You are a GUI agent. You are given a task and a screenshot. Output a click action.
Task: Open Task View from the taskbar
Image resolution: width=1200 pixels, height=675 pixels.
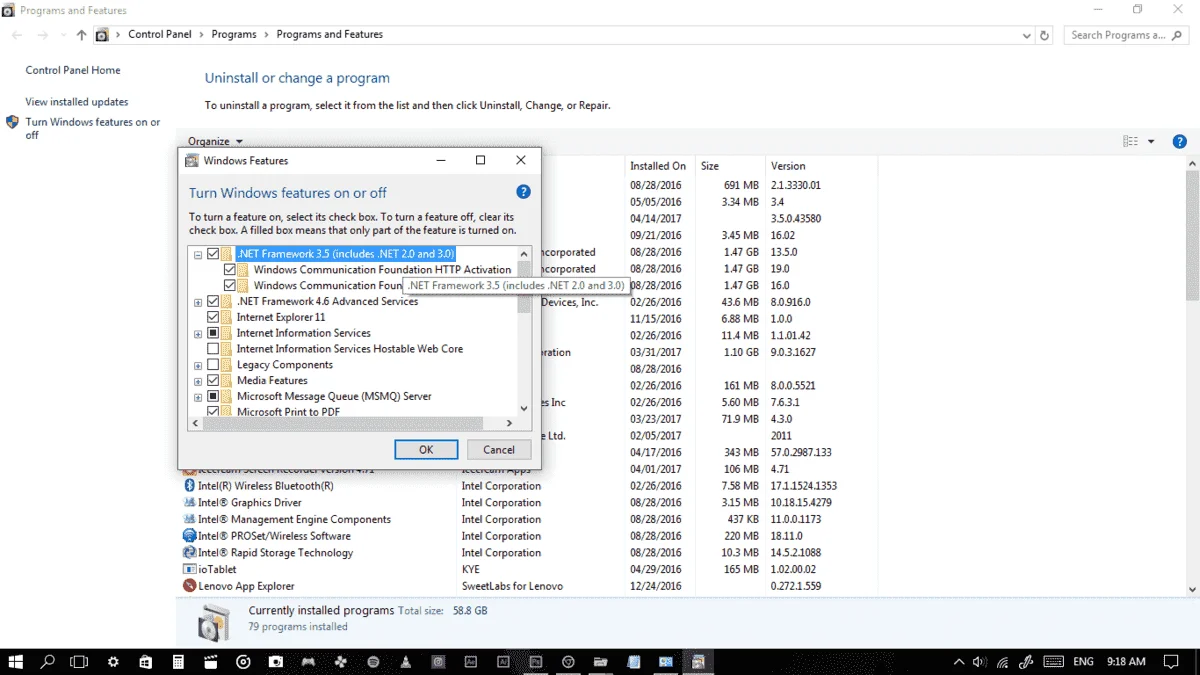[x=80, y=662]
